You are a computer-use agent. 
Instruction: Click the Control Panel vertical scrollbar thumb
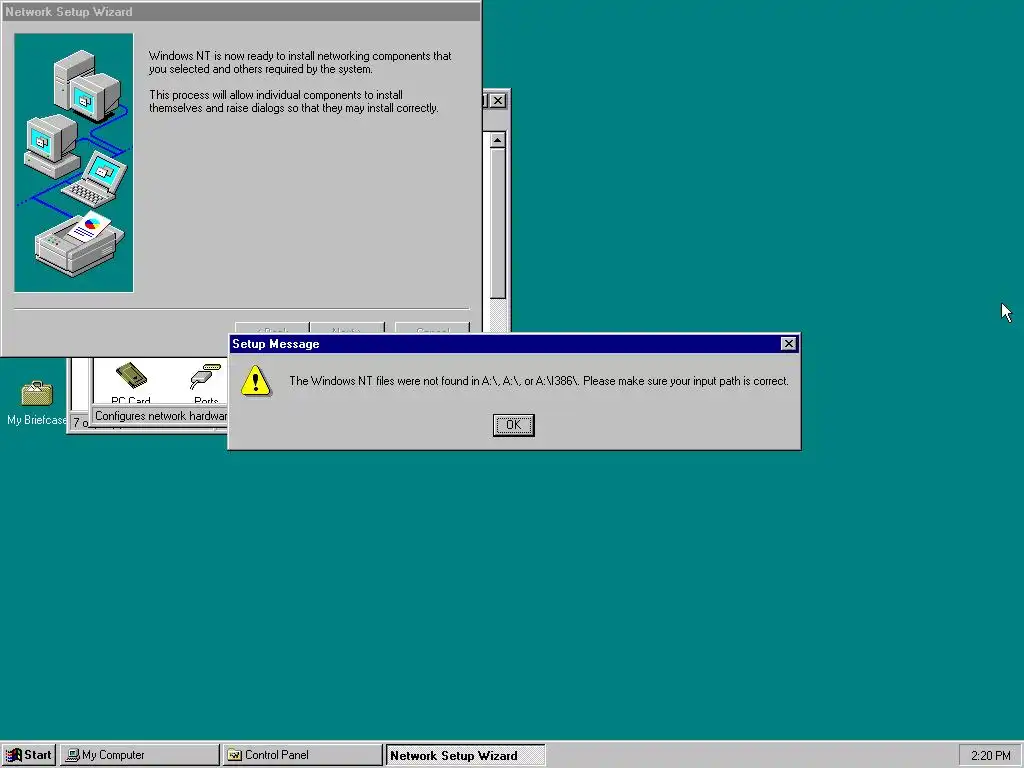pos(498,223)
